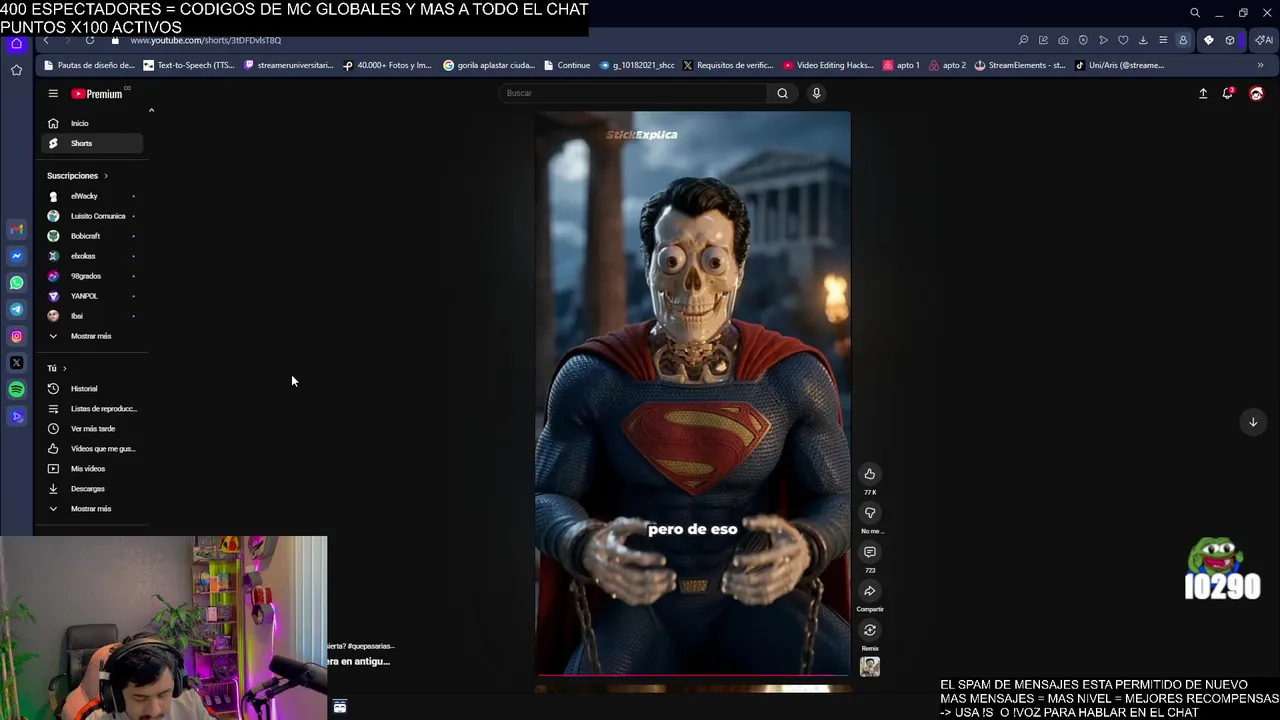Click the browser back arrow
1280x720 pixels.
pos(46,40)
